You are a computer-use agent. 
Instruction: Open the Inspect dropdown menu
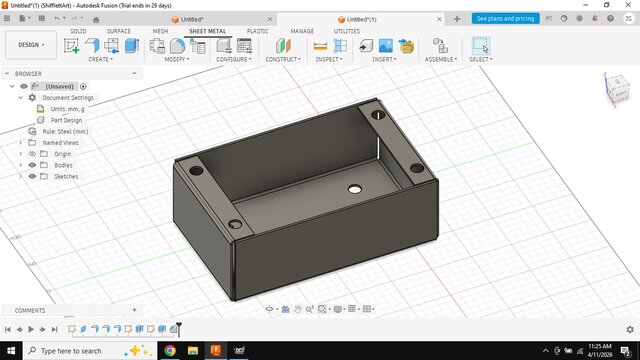pos(329,60)
